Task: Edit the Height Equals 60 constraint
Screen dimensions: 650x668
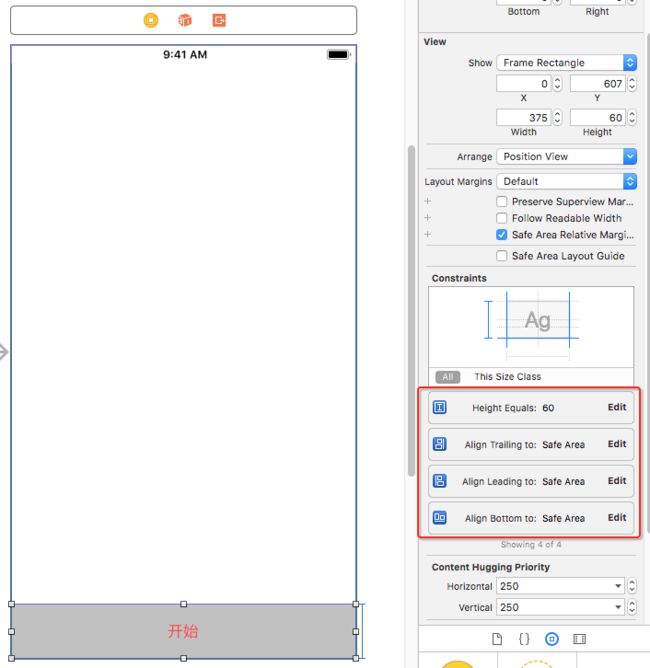Action: coord(617,407)
